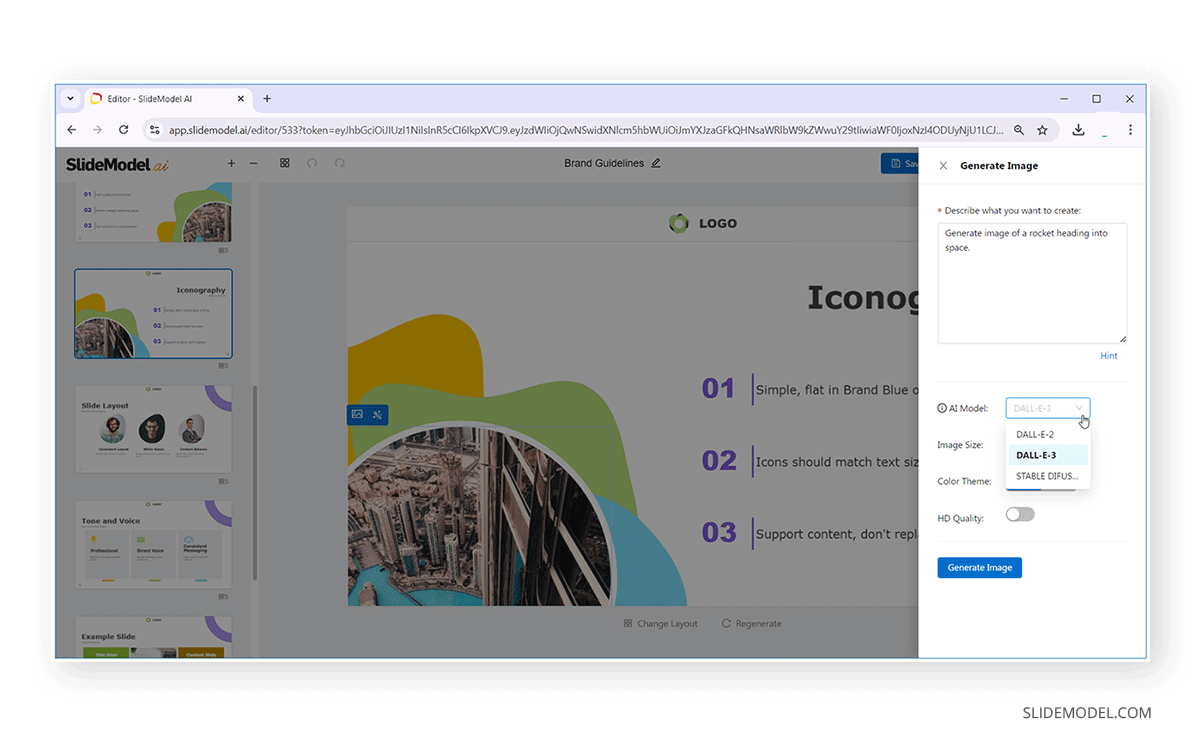Open the Hint link

[1108, 356]
